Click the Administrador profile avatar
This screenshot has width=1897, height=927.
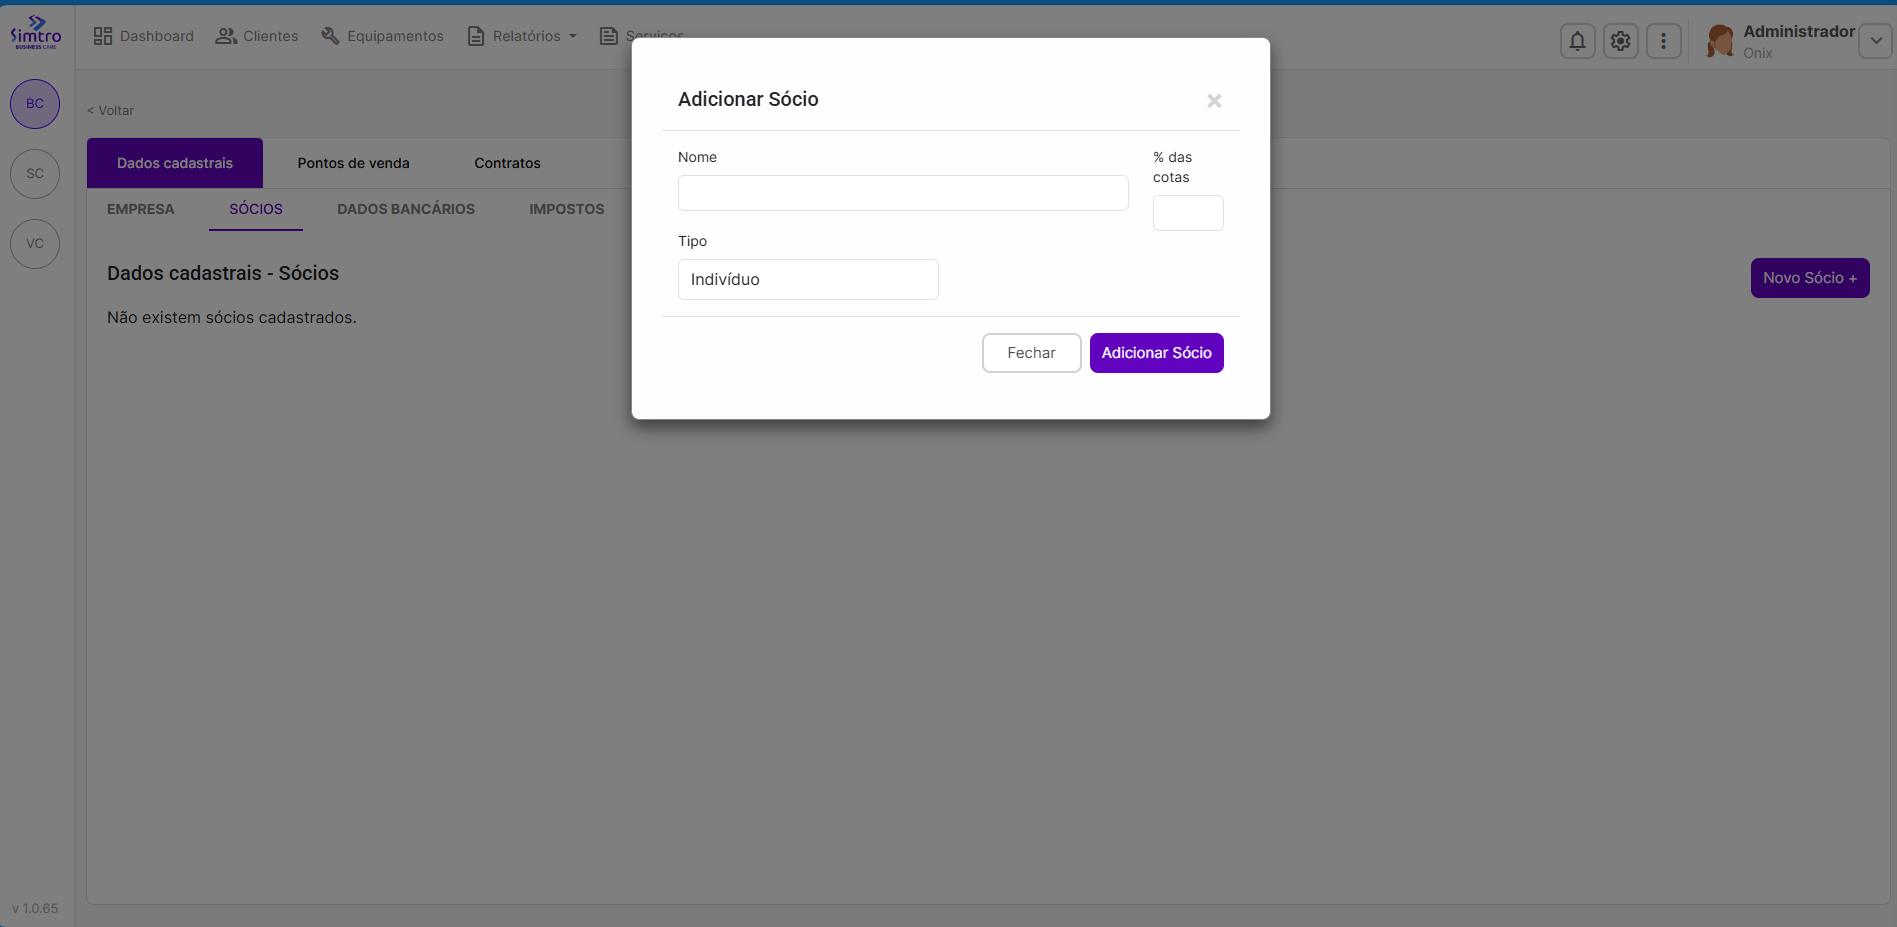(x=1720, y=41)
